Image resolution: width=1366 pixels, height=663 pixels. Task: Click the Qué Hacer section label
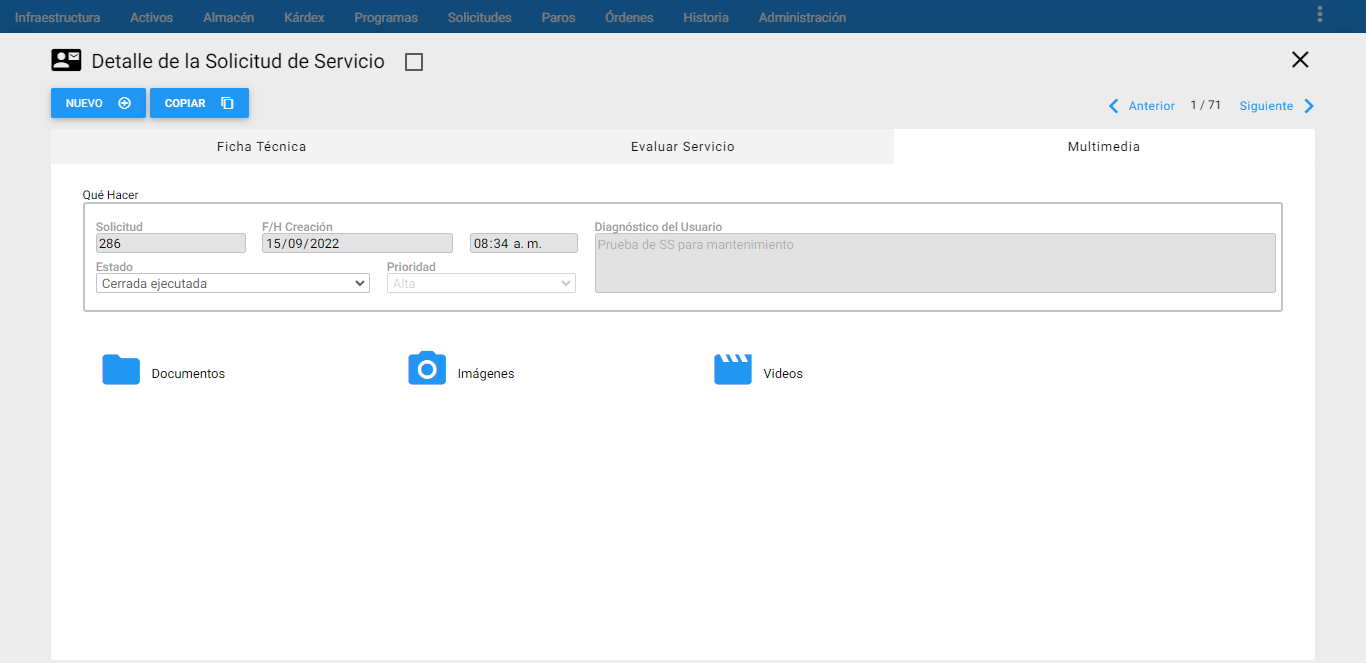point(111,195)
